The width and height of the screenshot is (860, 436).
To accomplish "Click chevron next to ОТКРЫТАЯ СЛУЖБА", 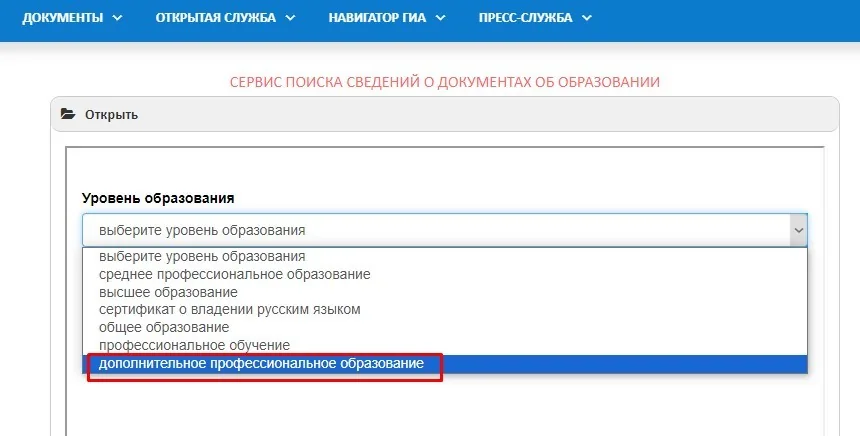I will (290, 18).
